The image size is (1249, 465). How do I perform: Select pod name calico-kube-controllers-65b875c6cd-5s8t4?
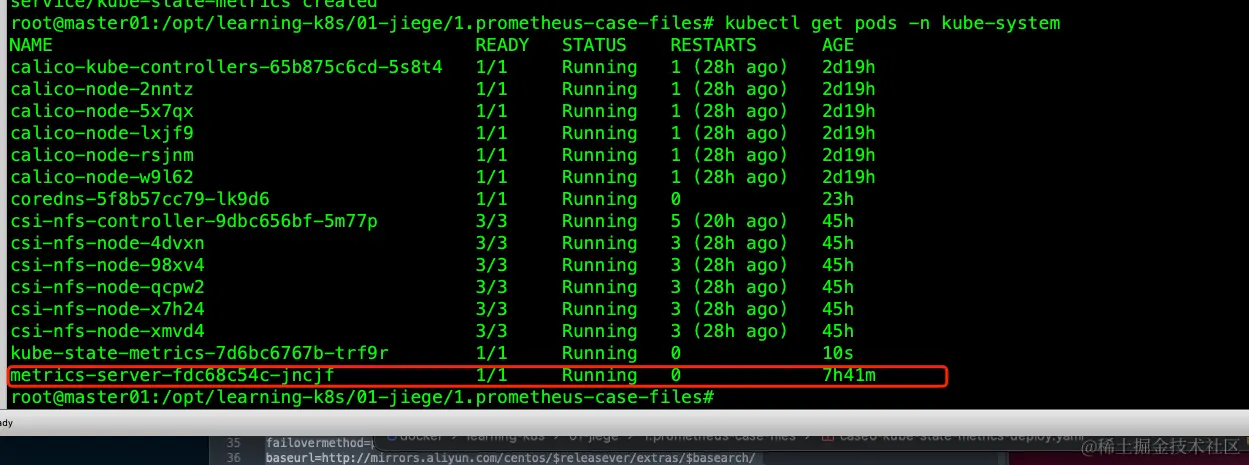pos(226,67)
